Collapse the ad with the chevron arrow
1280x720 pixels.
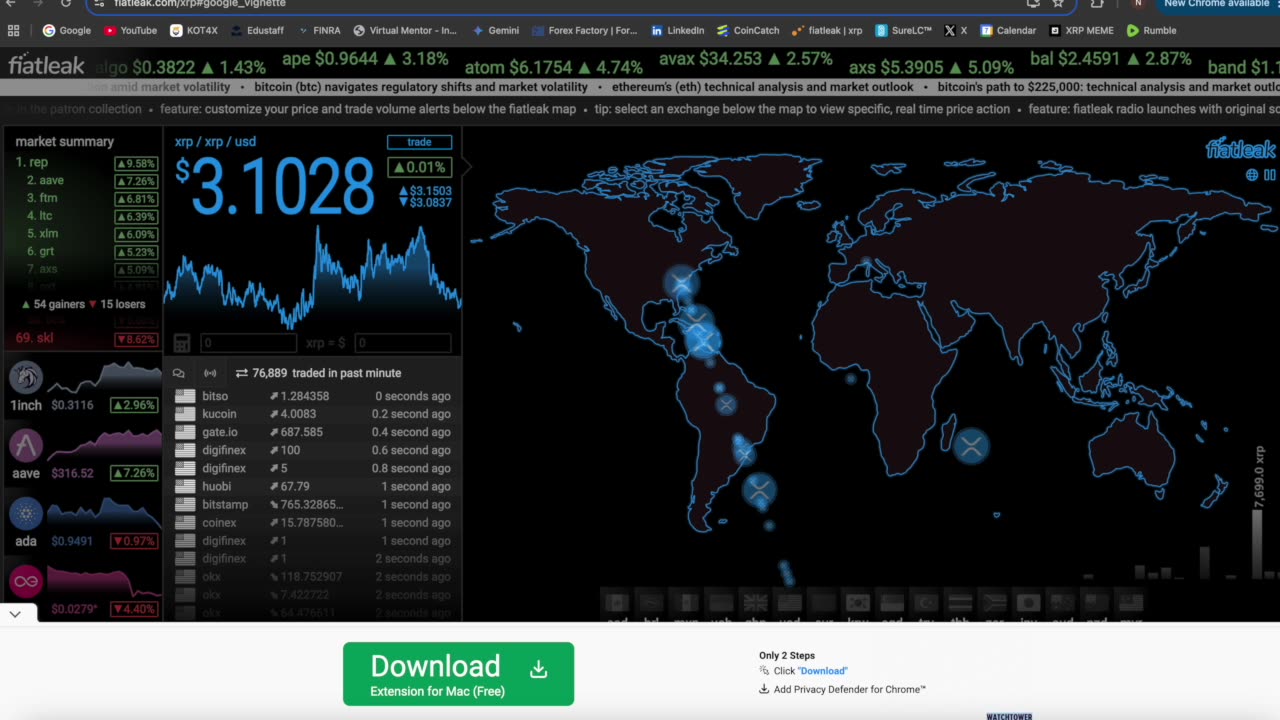pos(15,614)
